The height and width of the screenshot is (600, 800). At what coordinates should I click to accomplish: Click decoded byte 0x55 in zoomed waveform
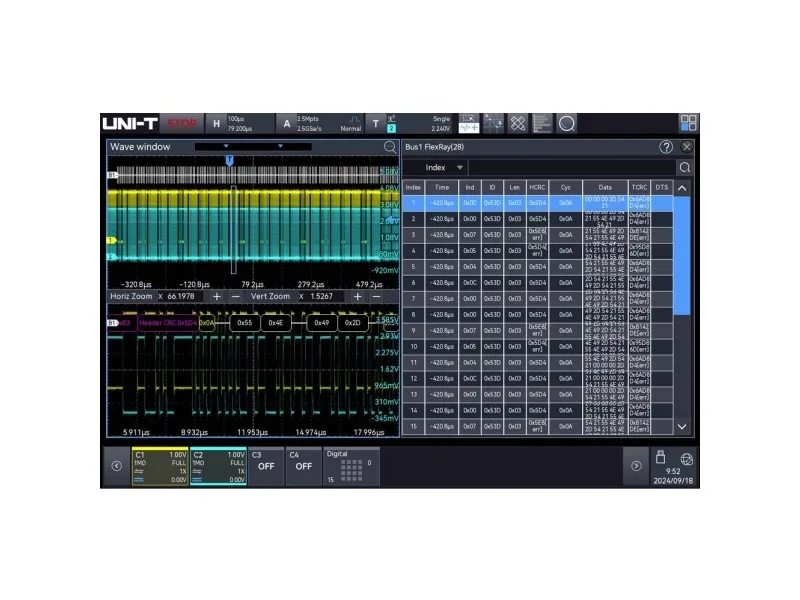tap(245, 323)
